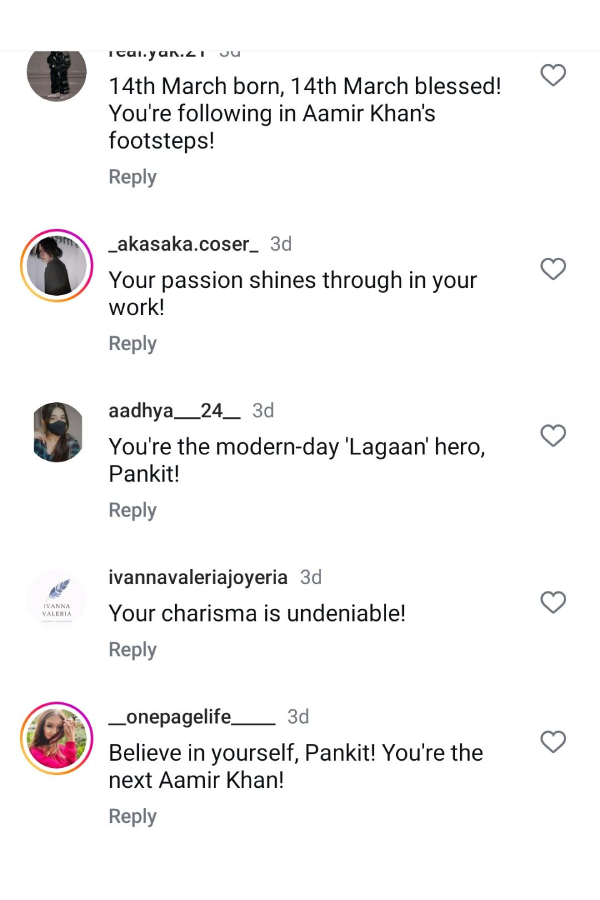This screenshot has height=900, width=600.
Task: Select the 'Your charisma is undeniable!' comment text
Action: pos(257,613)
